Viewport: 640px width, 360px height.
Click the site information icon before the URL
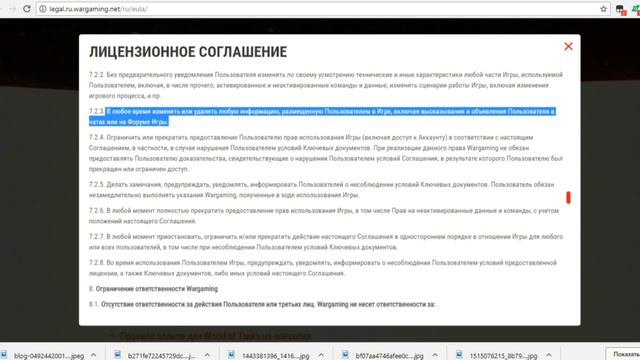point(42,9)
